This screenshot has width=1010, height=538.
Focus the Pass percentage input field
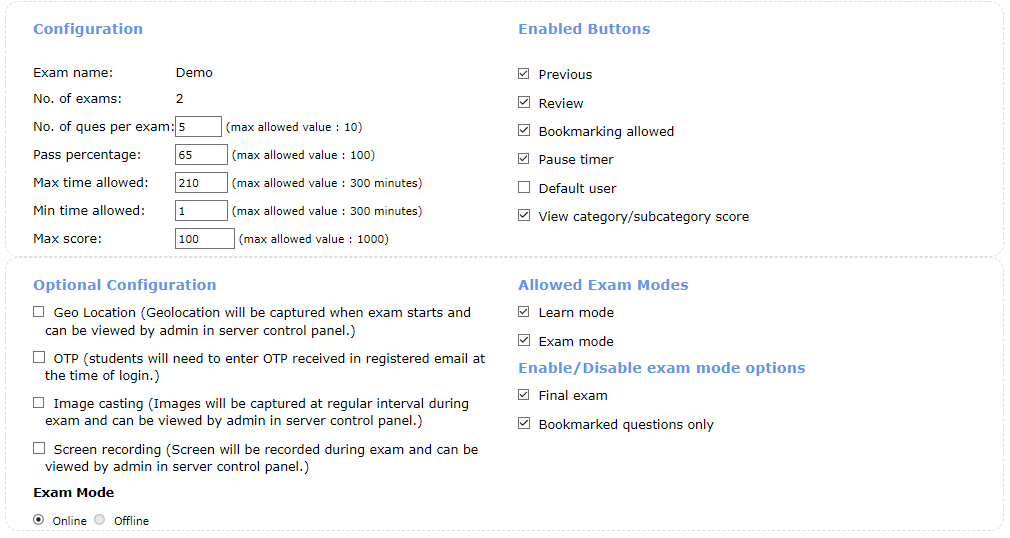[201, 155]
